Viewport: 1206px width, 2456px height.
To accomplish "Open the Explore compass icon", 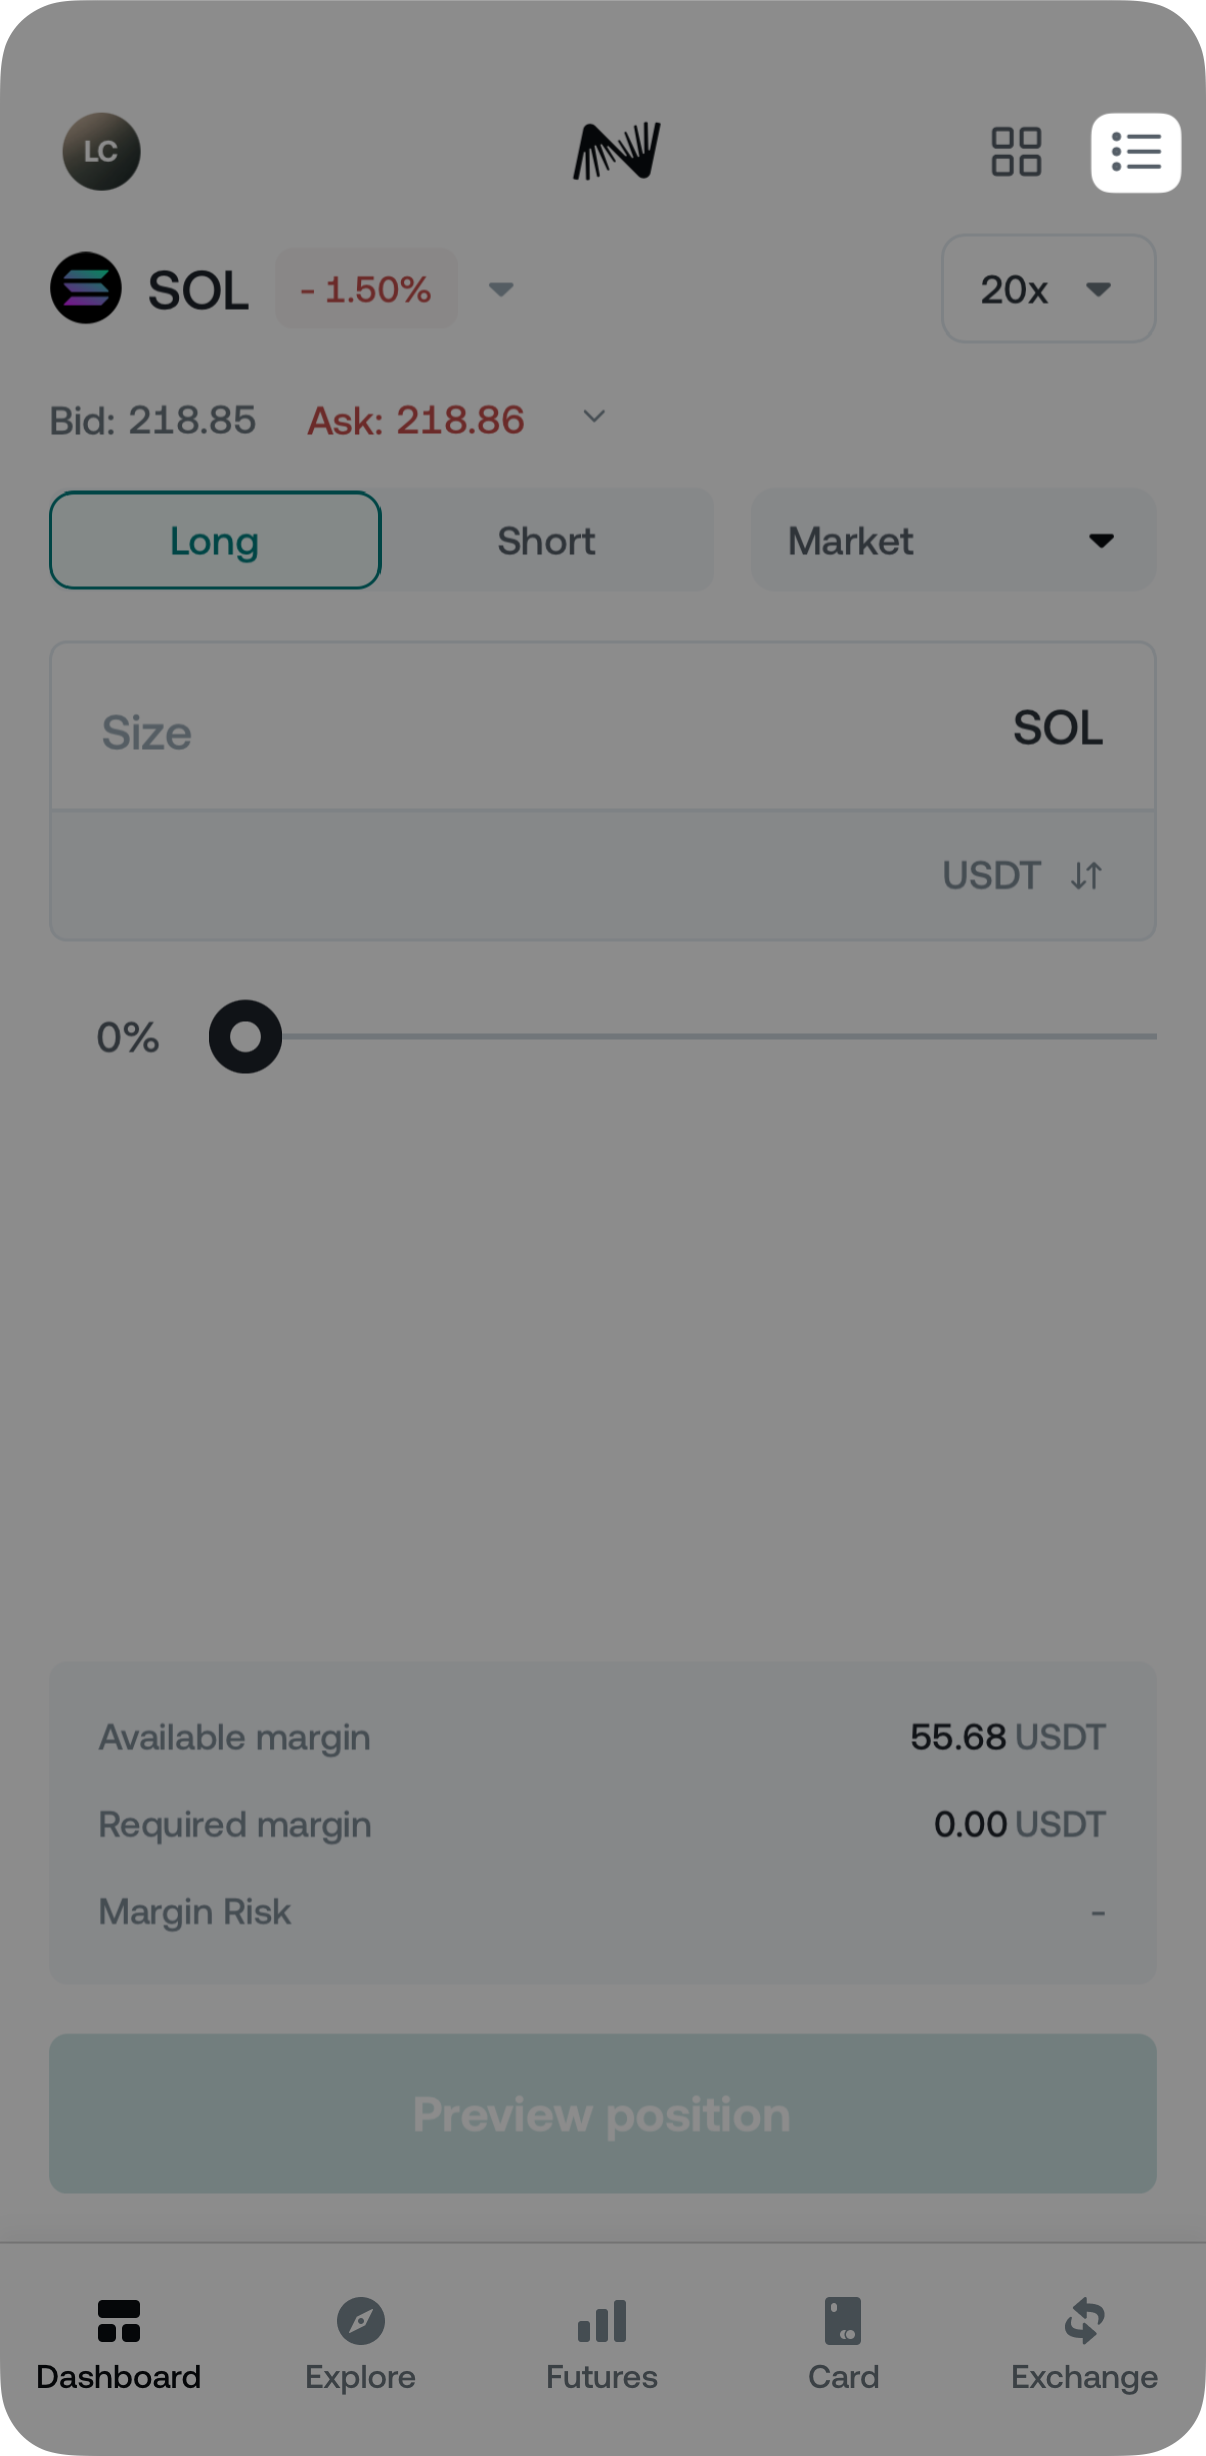I will 360,2321.
